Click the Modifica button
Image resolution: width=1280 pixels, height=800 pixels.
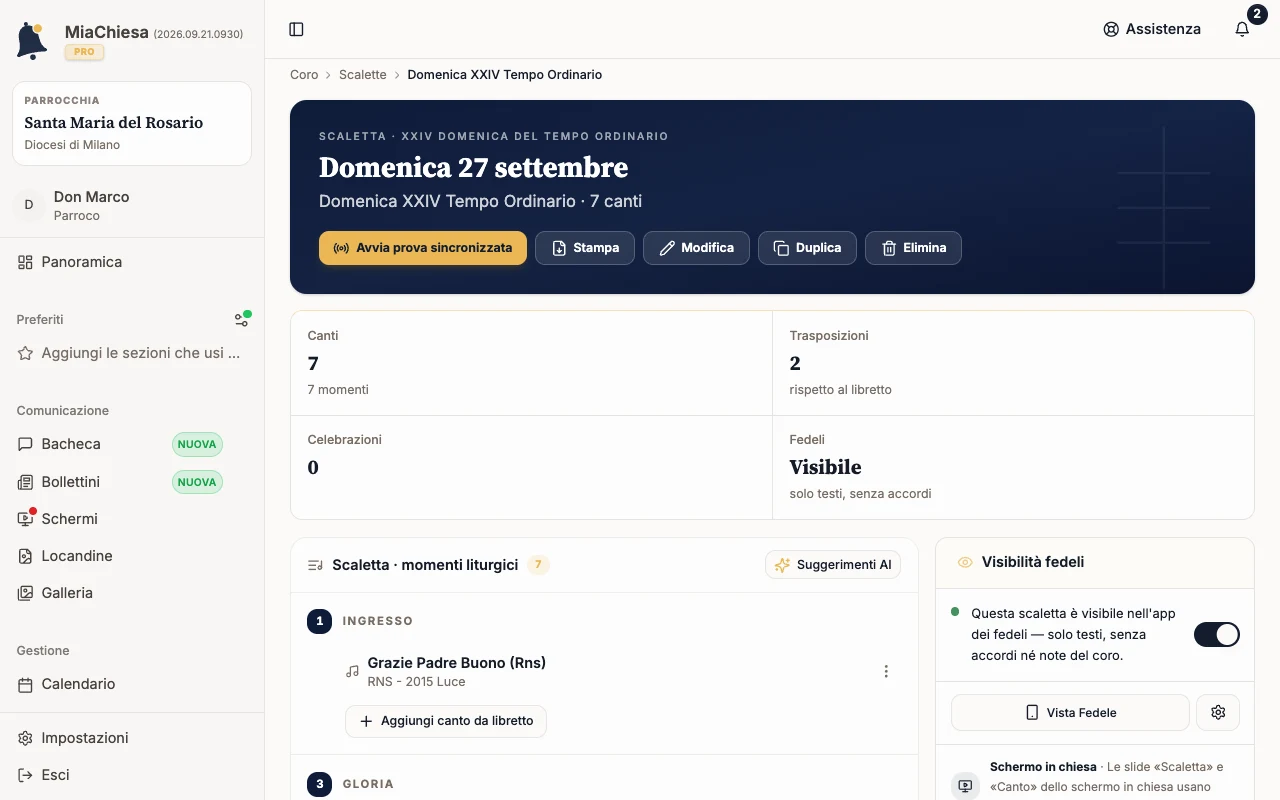coord(696,248)
